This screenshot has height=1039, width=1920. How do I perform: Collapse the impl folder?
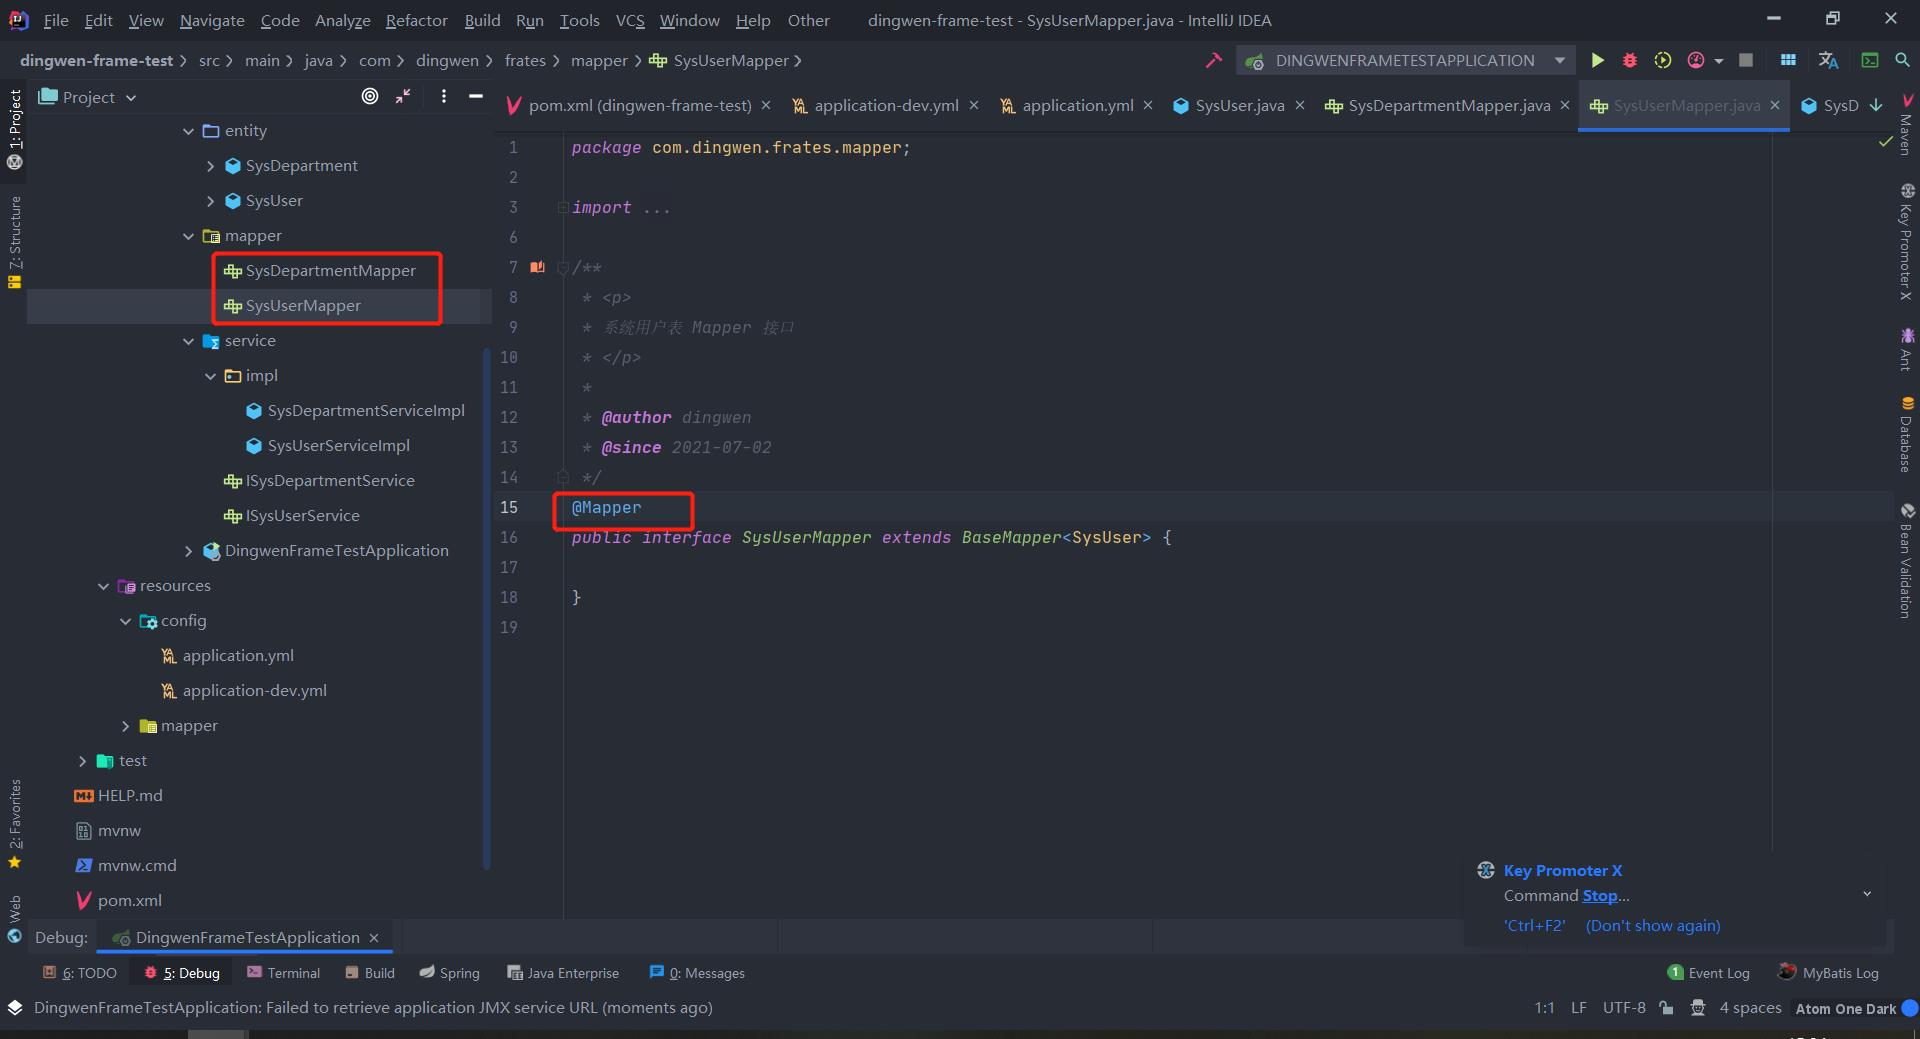pyautogui.click(x=210, y=376)
